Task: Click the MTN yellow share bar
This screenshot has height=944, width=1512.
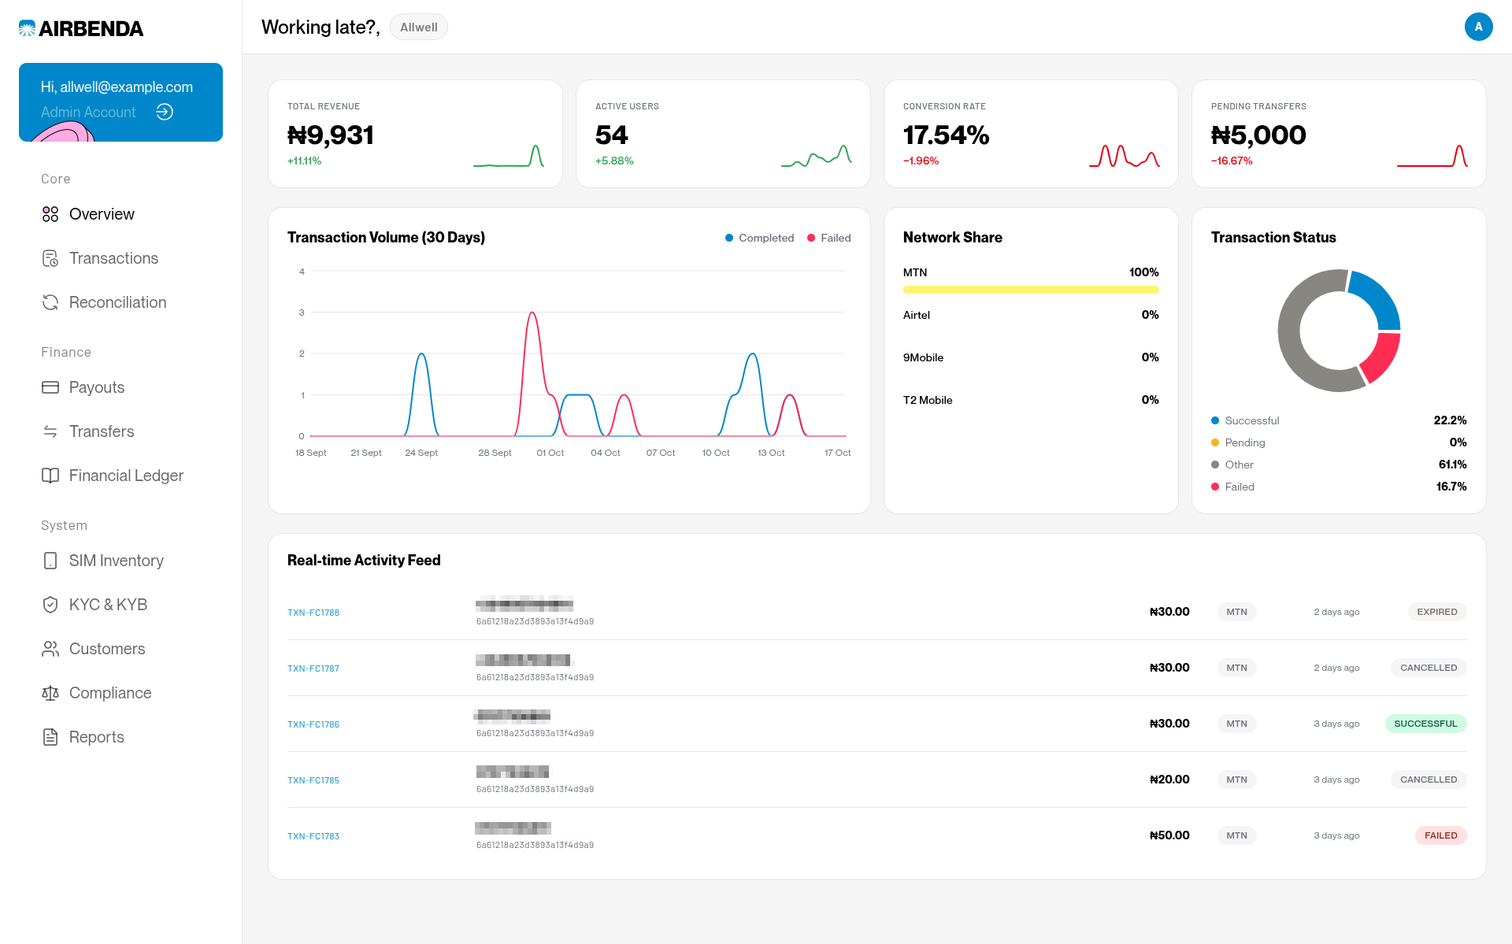Action: pyautogui.click(x=1031, y=290)
